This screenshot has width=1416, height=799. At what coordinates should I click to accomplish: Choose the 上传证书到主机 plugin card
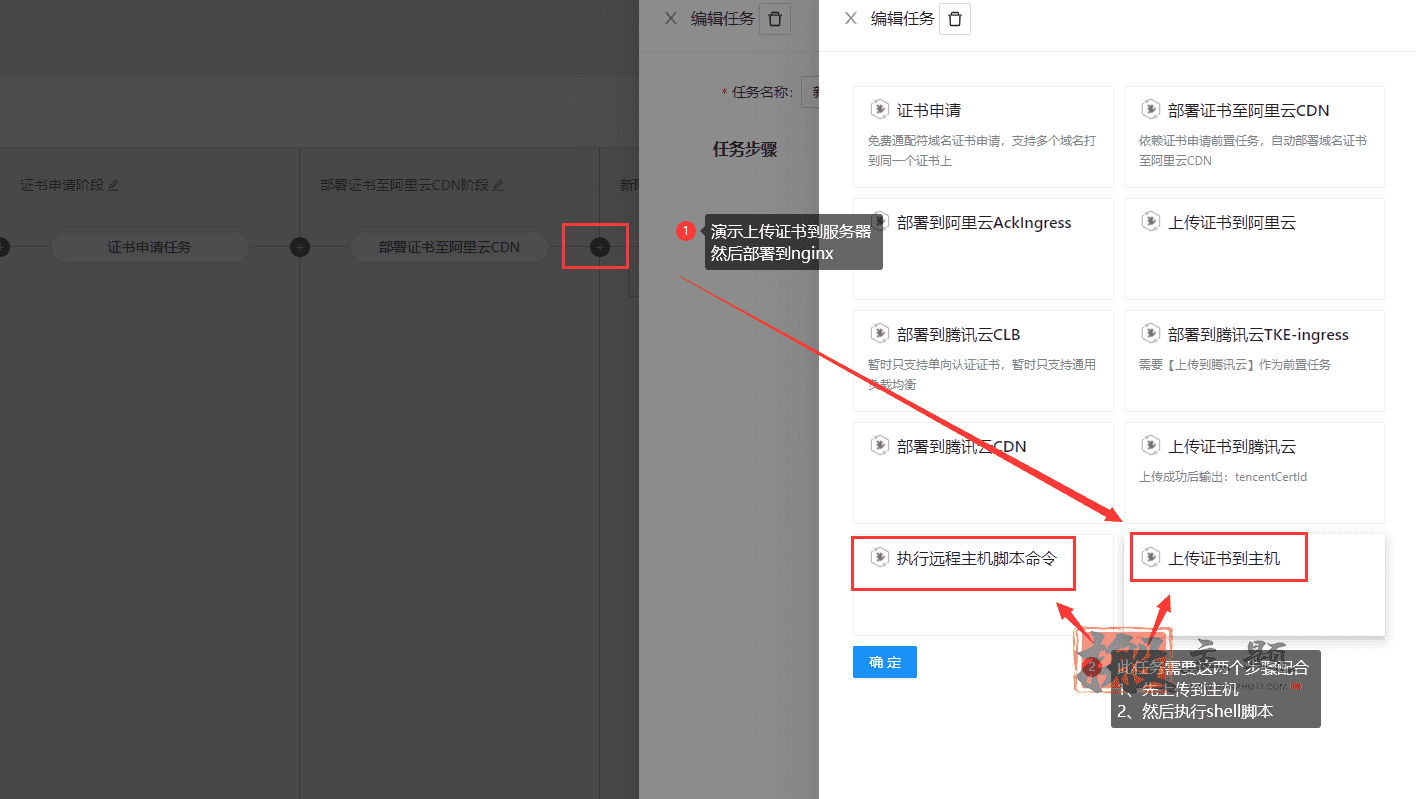(1254, 584)
